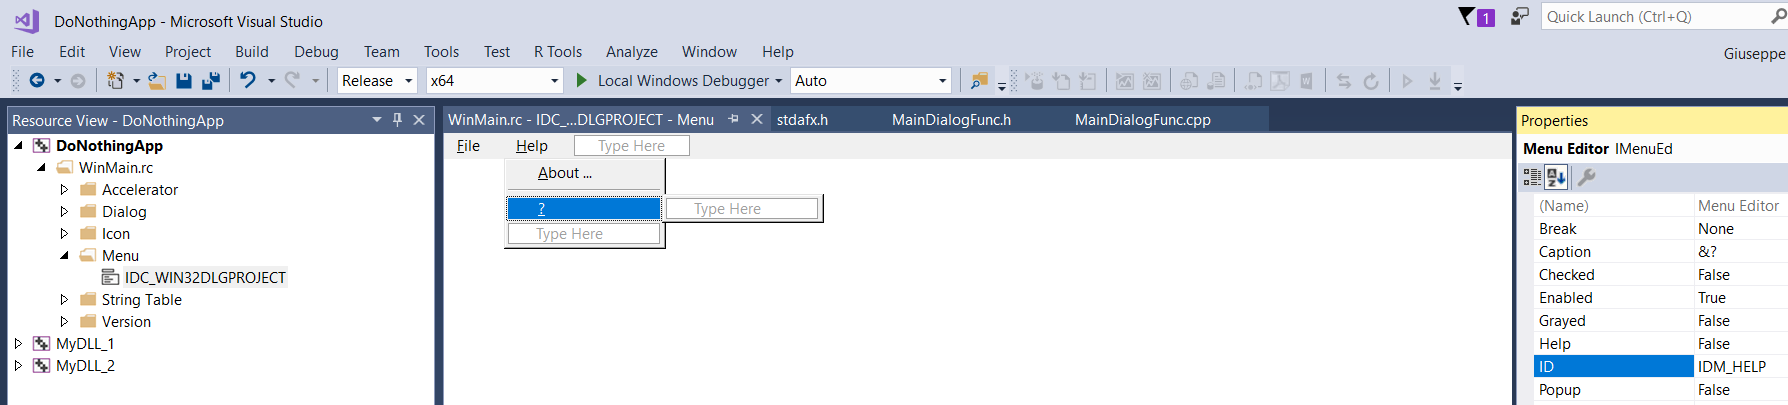1788x405 pixels.
Task: Select the Caption property value &?
Action: (x=1741, y=252)
